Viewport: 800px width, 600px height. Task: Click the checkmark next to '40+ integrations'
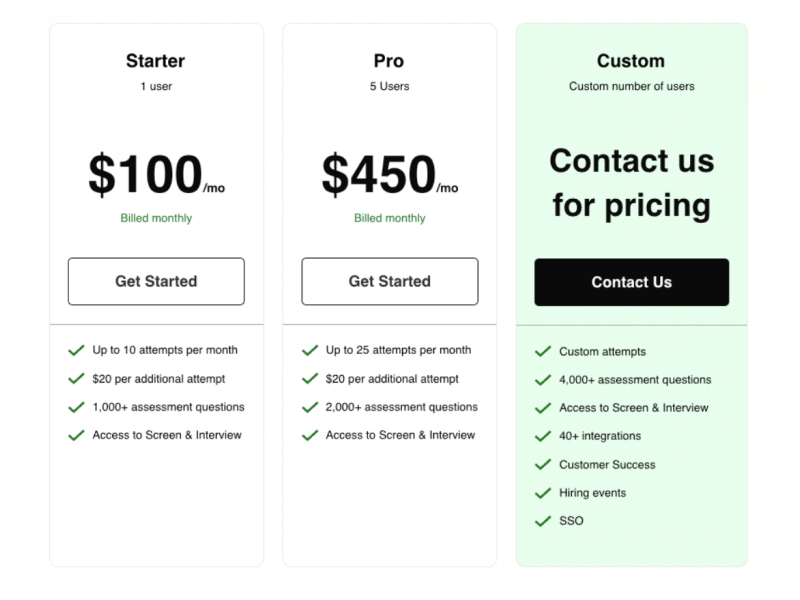pyautogui.click(x=544, y=437)
